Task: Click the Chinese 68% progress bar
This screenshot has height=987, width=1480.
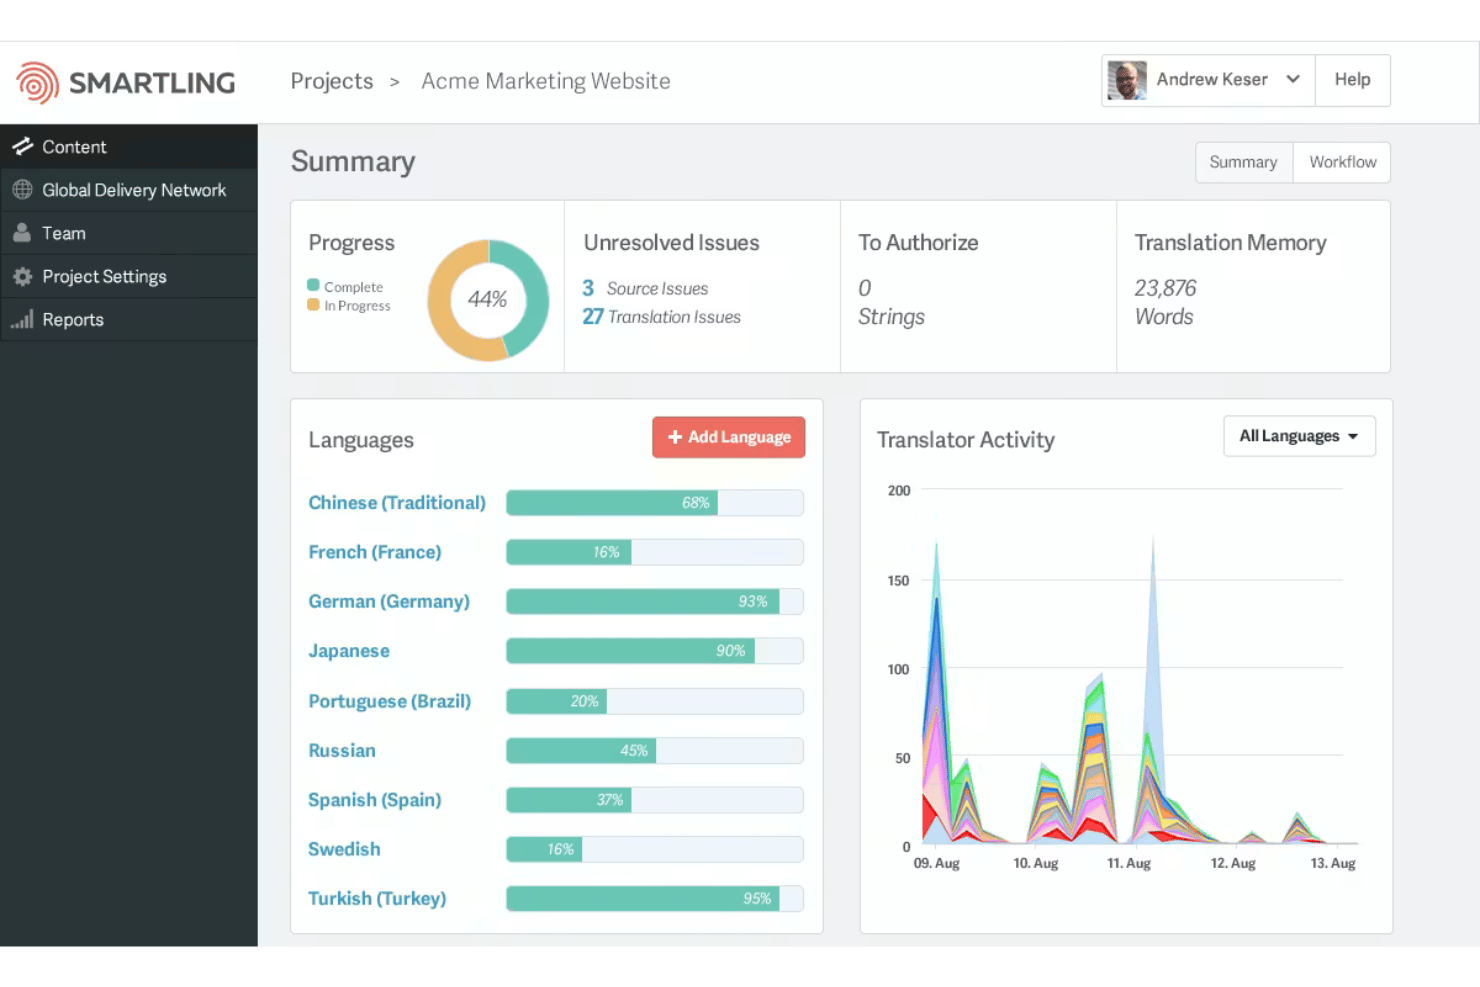Action: tap(655, 503)
